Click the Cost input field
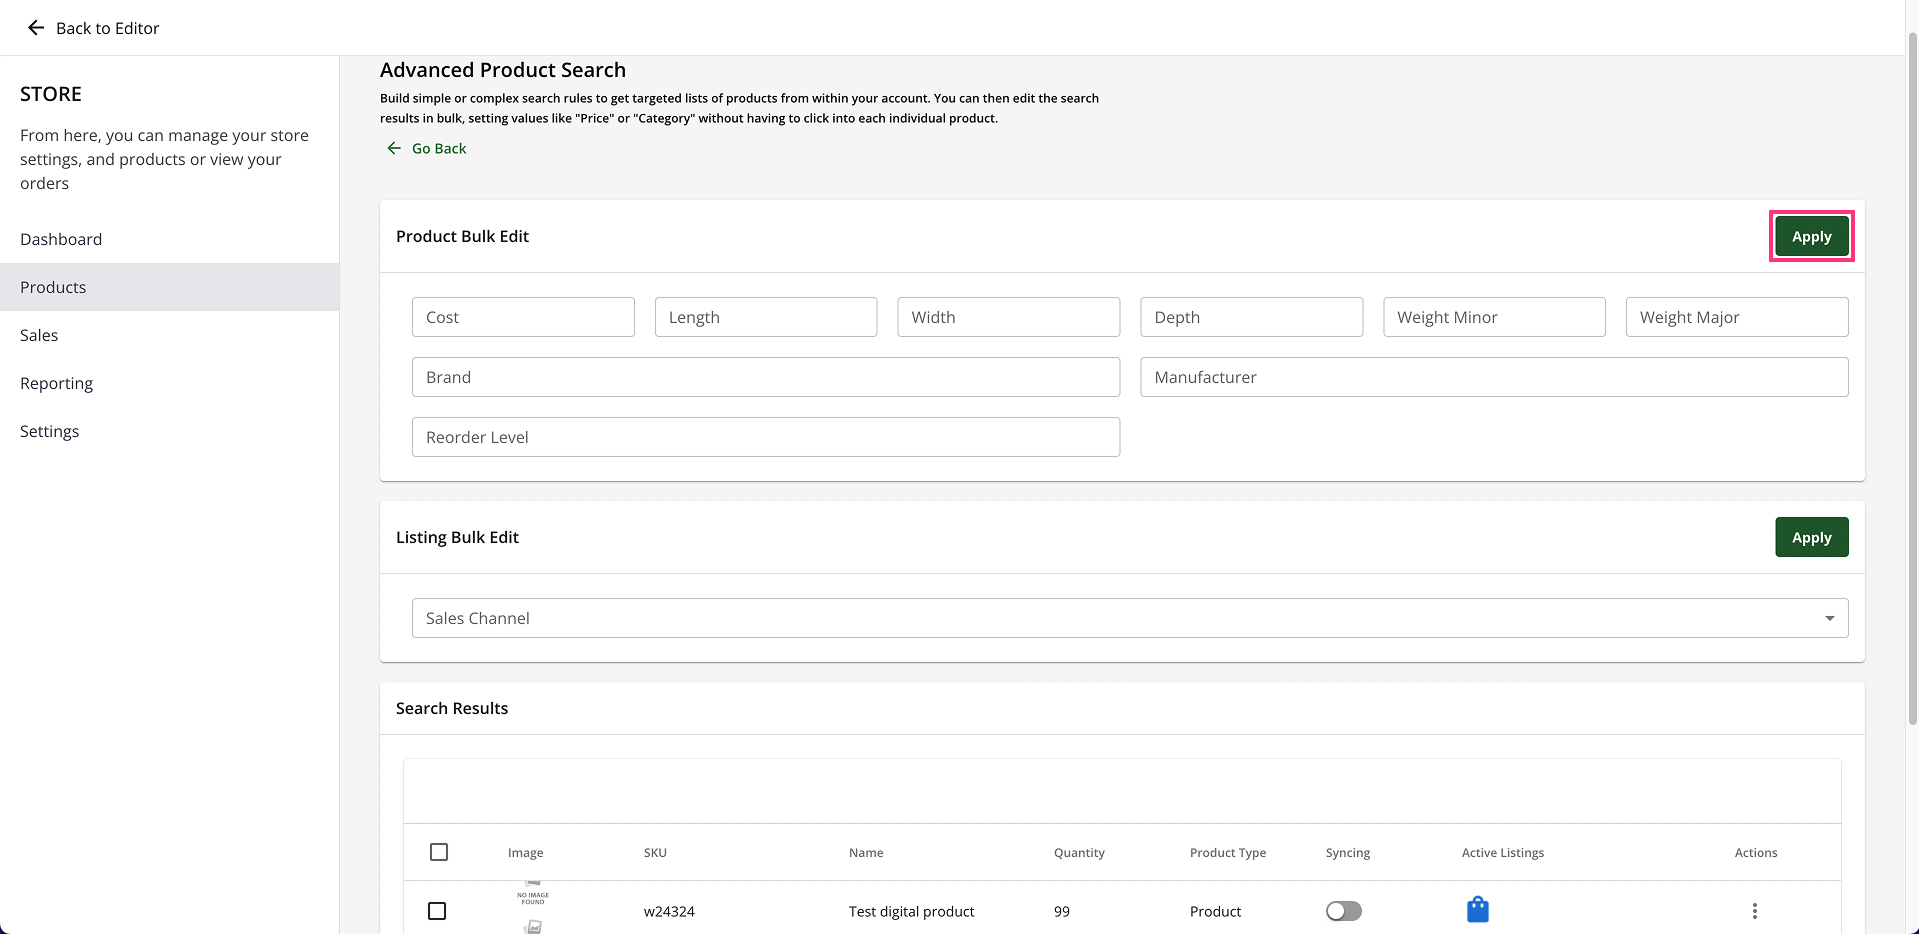 pos(523,317)
